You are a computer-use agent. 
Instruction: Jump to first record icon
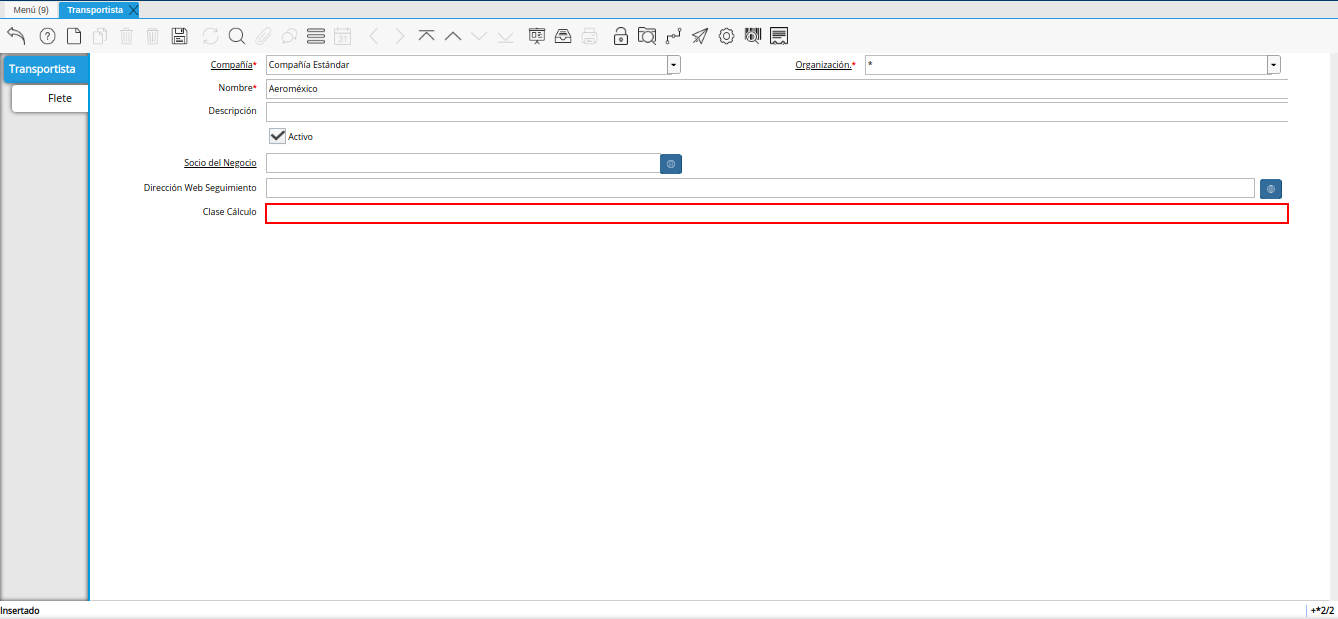pos(427,36)
